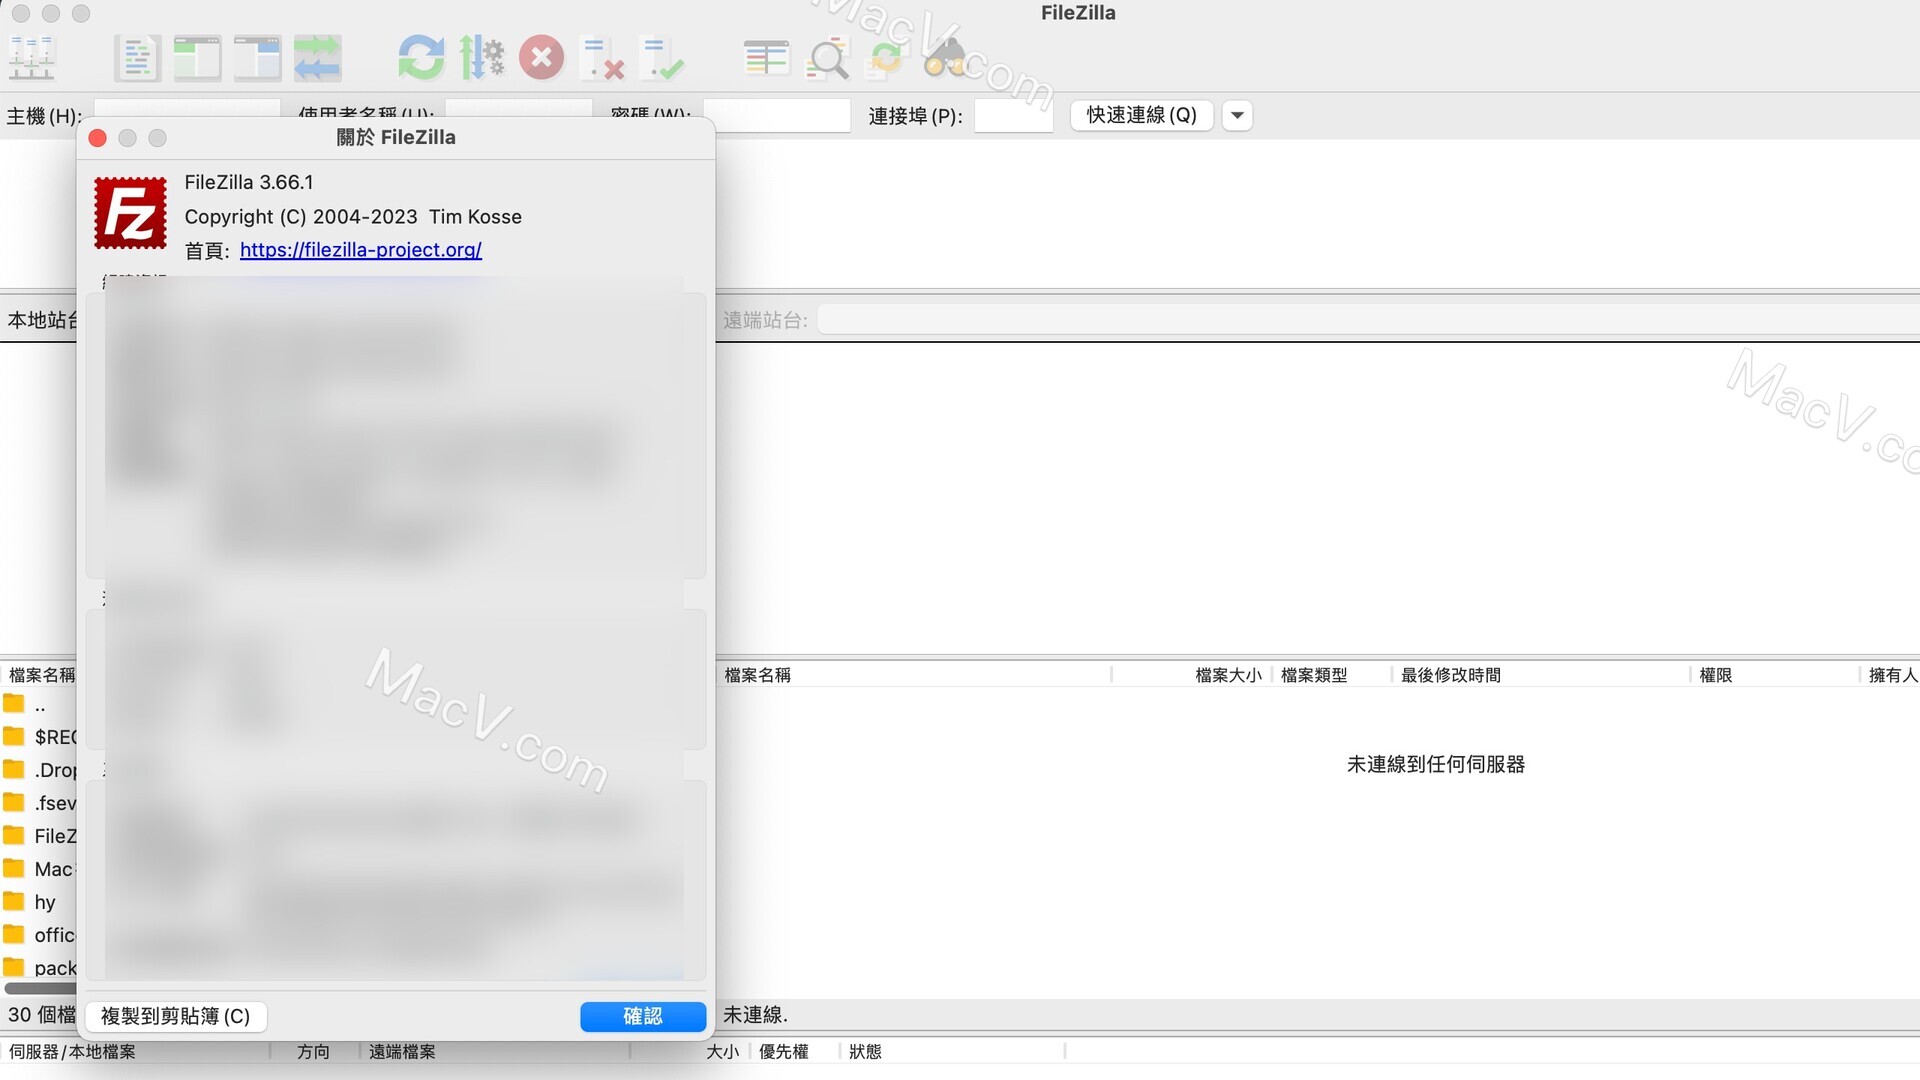Open the Site Manager toolbar icon
Viewport: 1920px width, 1080px height.
(x=32, y=58)
